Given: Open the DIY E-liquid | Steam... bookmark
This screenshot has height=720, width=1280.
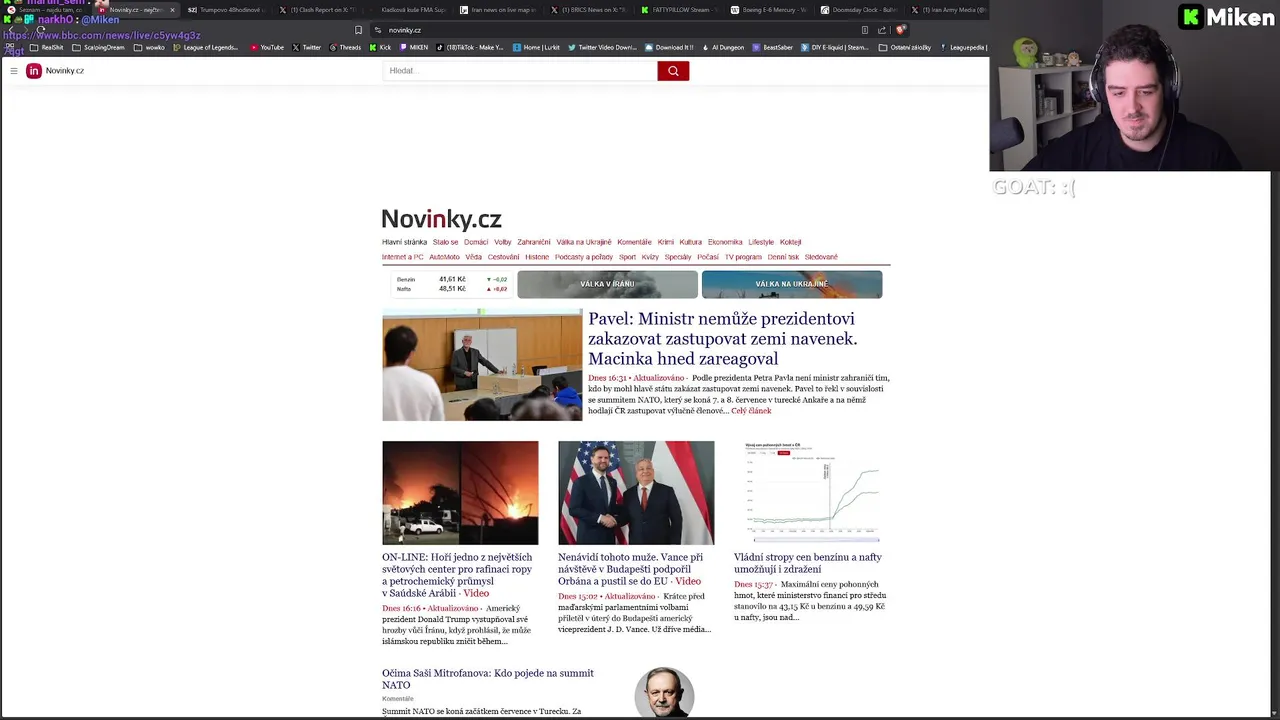Looking at the screenshot, I should 835,47.
